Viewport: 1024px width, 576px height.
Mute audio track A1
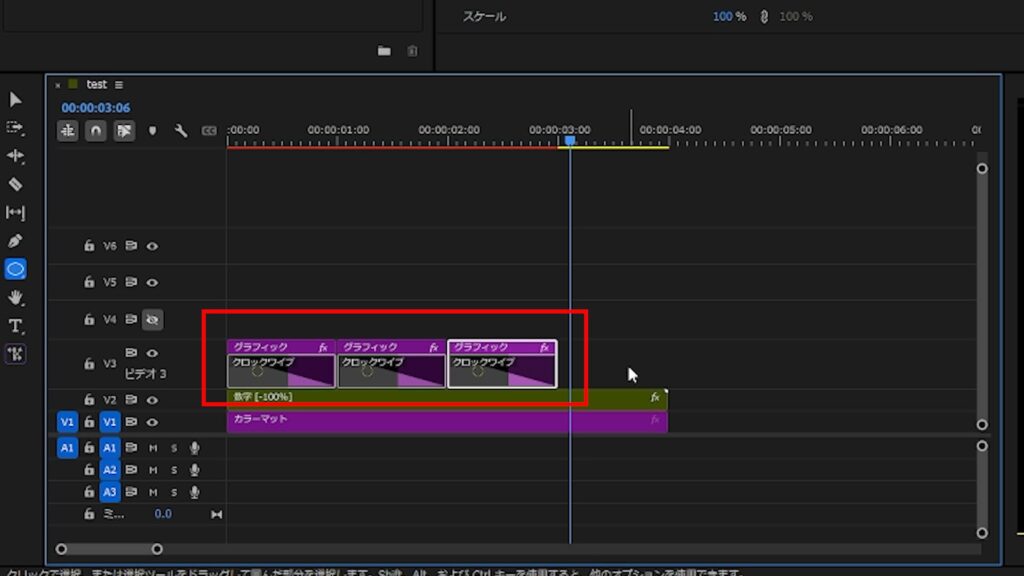[153, 448]
